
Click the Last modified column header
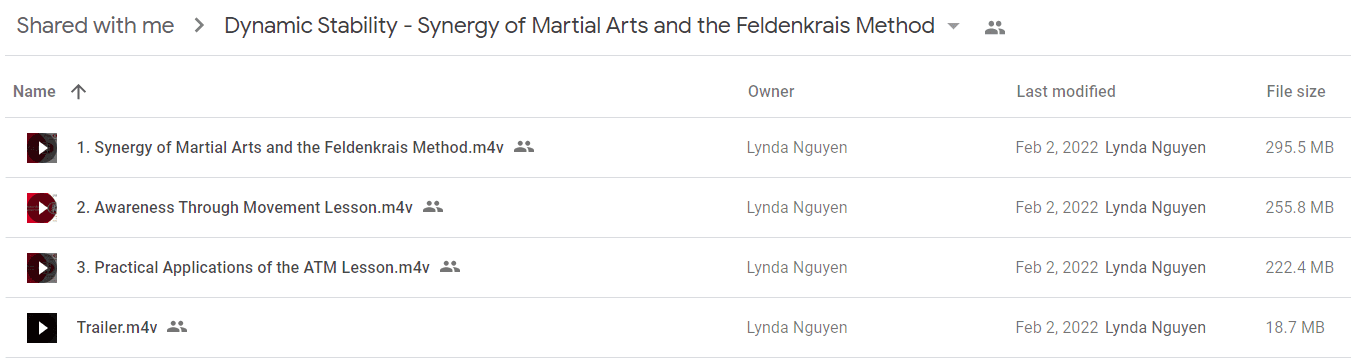pyautogui.click(x=1066, y=91)
